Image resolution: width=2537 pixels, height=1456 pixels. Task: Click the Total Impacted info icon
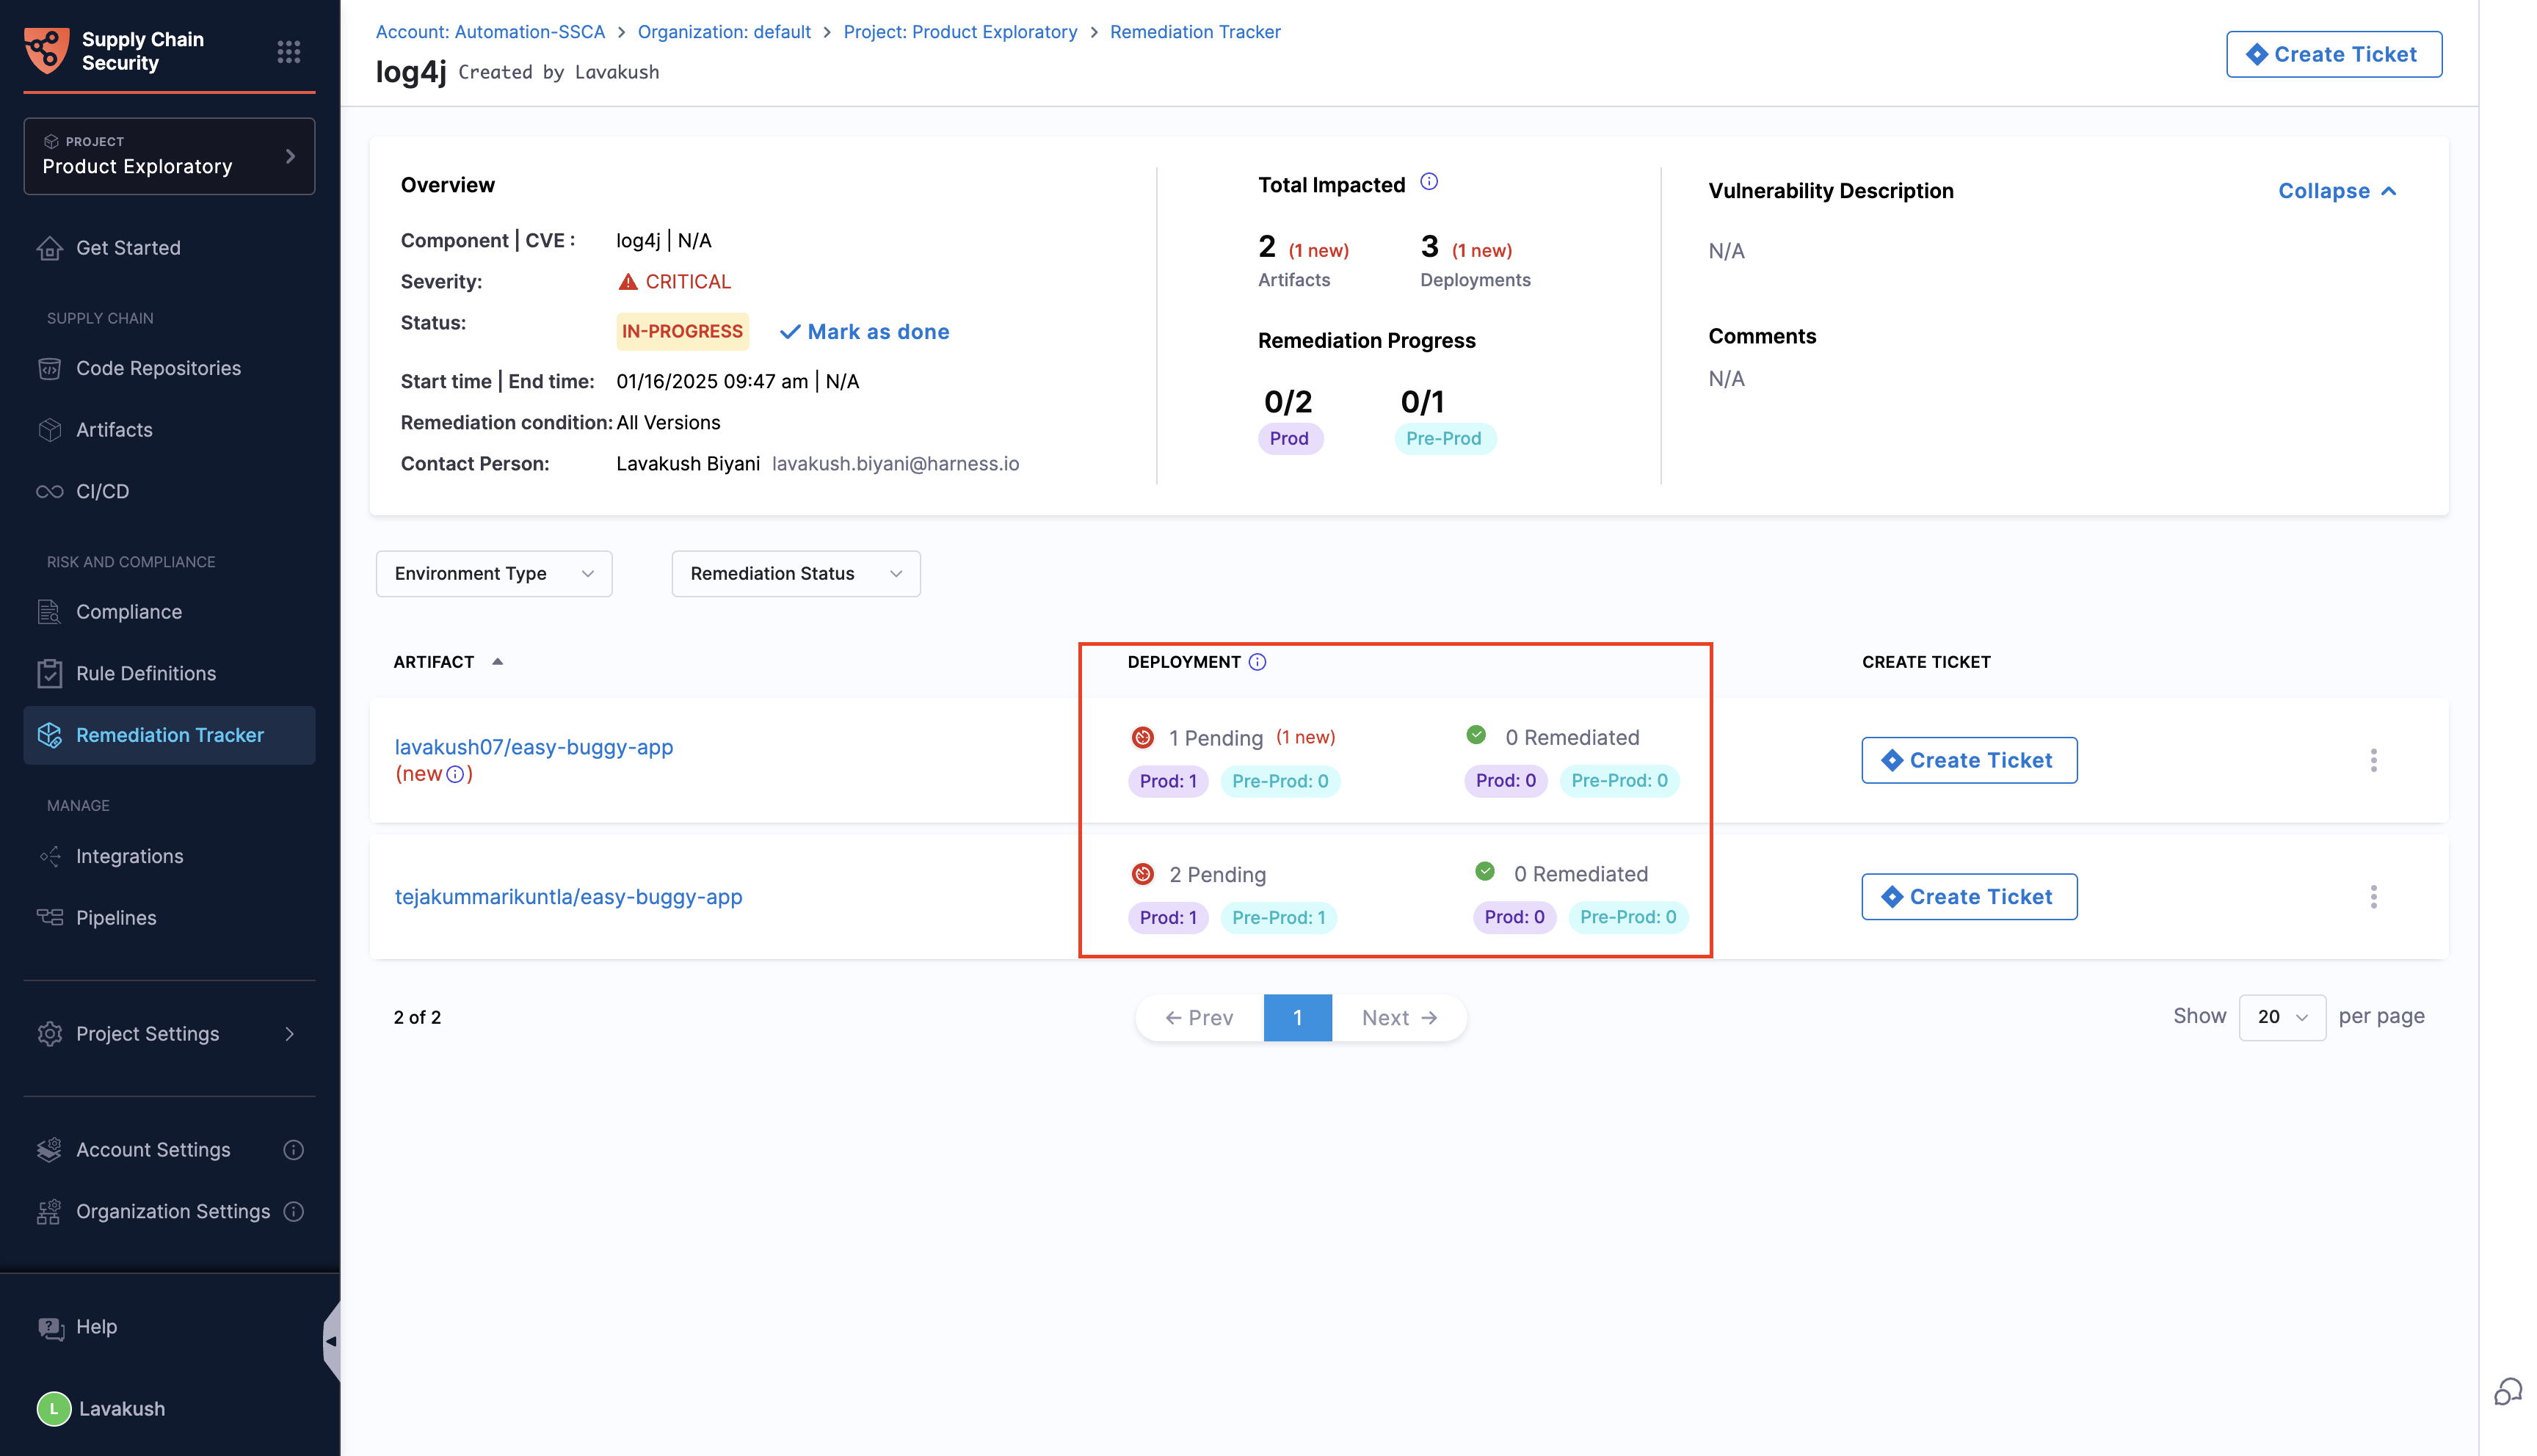point(1429,182)
